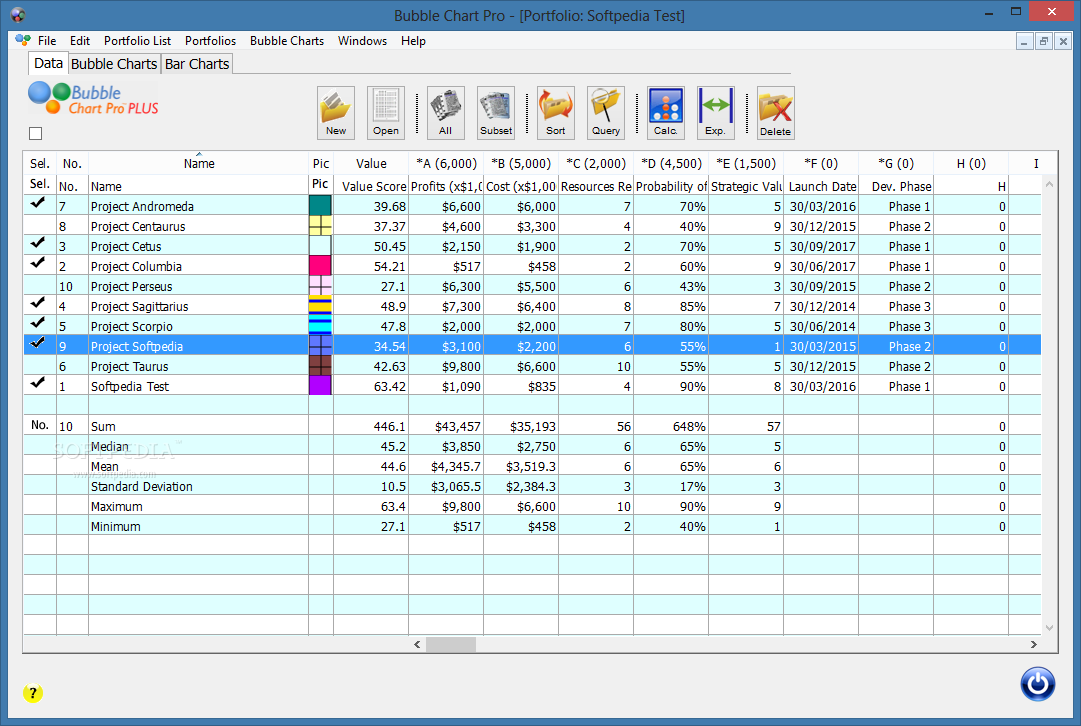
Task: Sort by the Name column header
Action: [x=199, y=163]
